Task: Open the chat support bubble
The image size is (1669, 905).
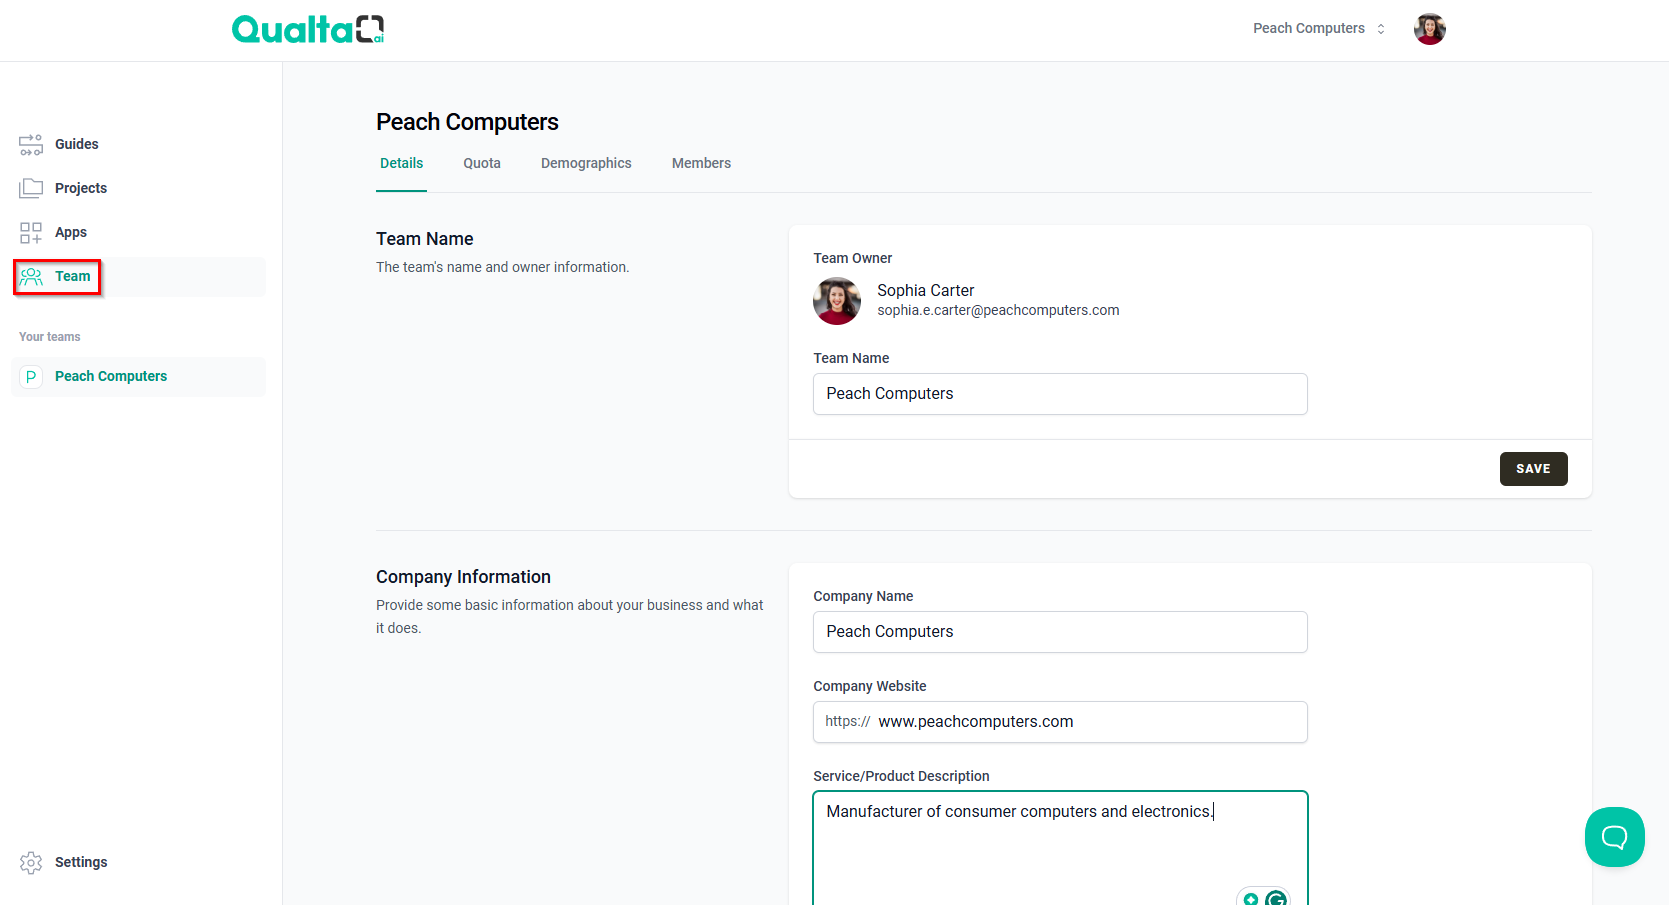Action: [1614, 837]
